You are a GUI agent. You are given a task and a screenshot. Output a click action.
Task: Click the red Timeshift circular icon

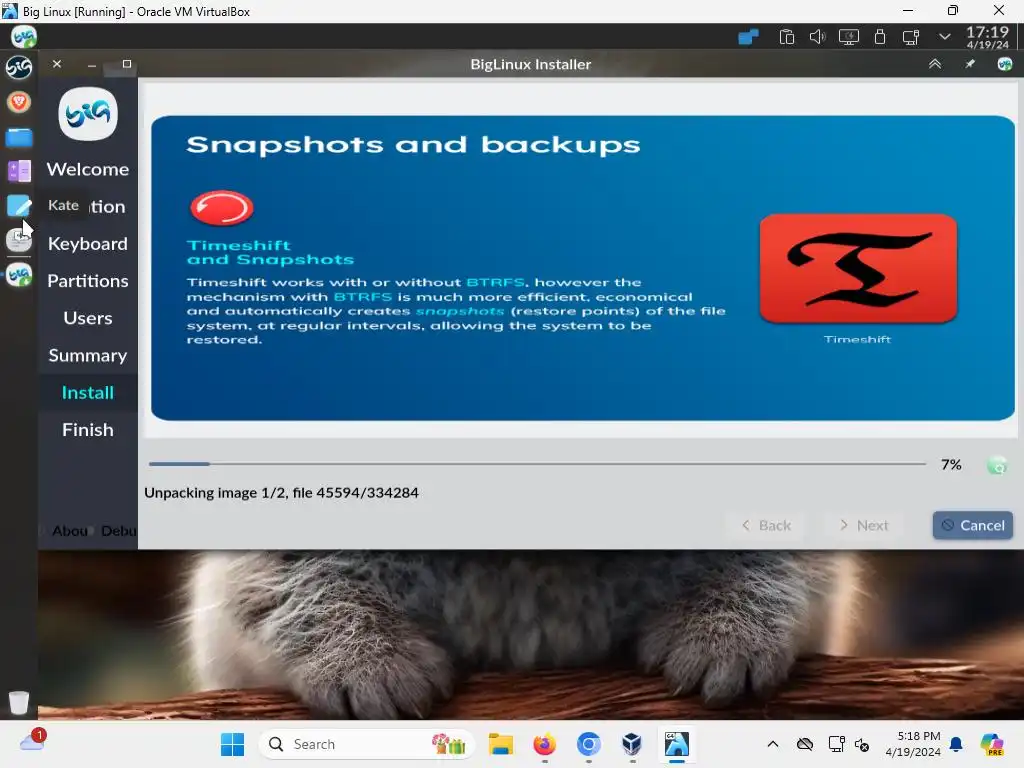click(221, 208)
